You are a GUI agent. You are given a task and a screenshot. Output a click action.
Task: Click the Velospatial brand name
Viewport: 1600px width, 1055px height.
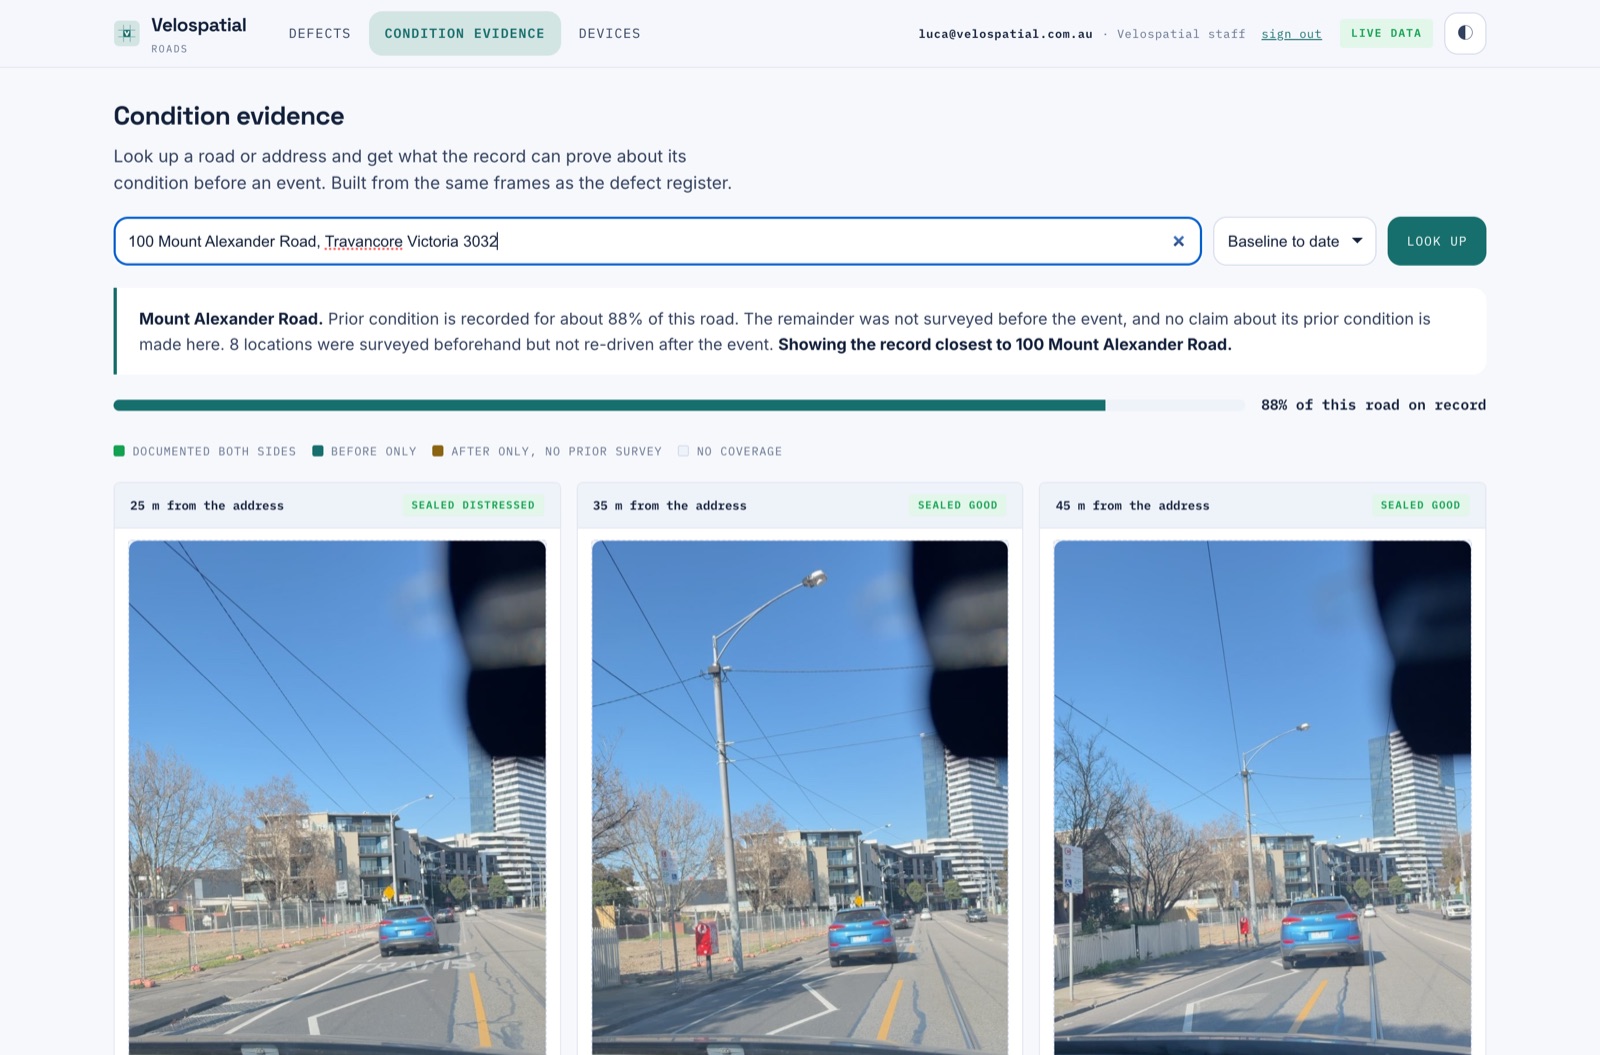(199, 25)
